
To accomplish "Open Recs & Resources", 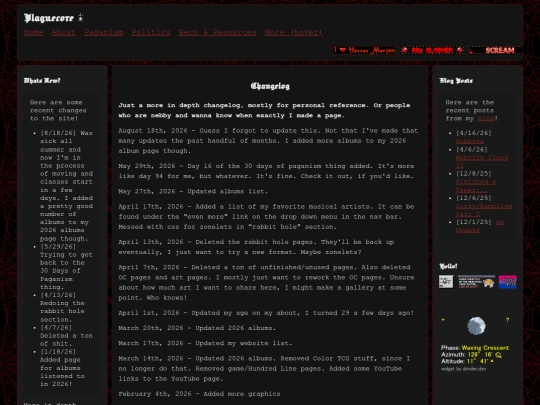I will point(217,32).
